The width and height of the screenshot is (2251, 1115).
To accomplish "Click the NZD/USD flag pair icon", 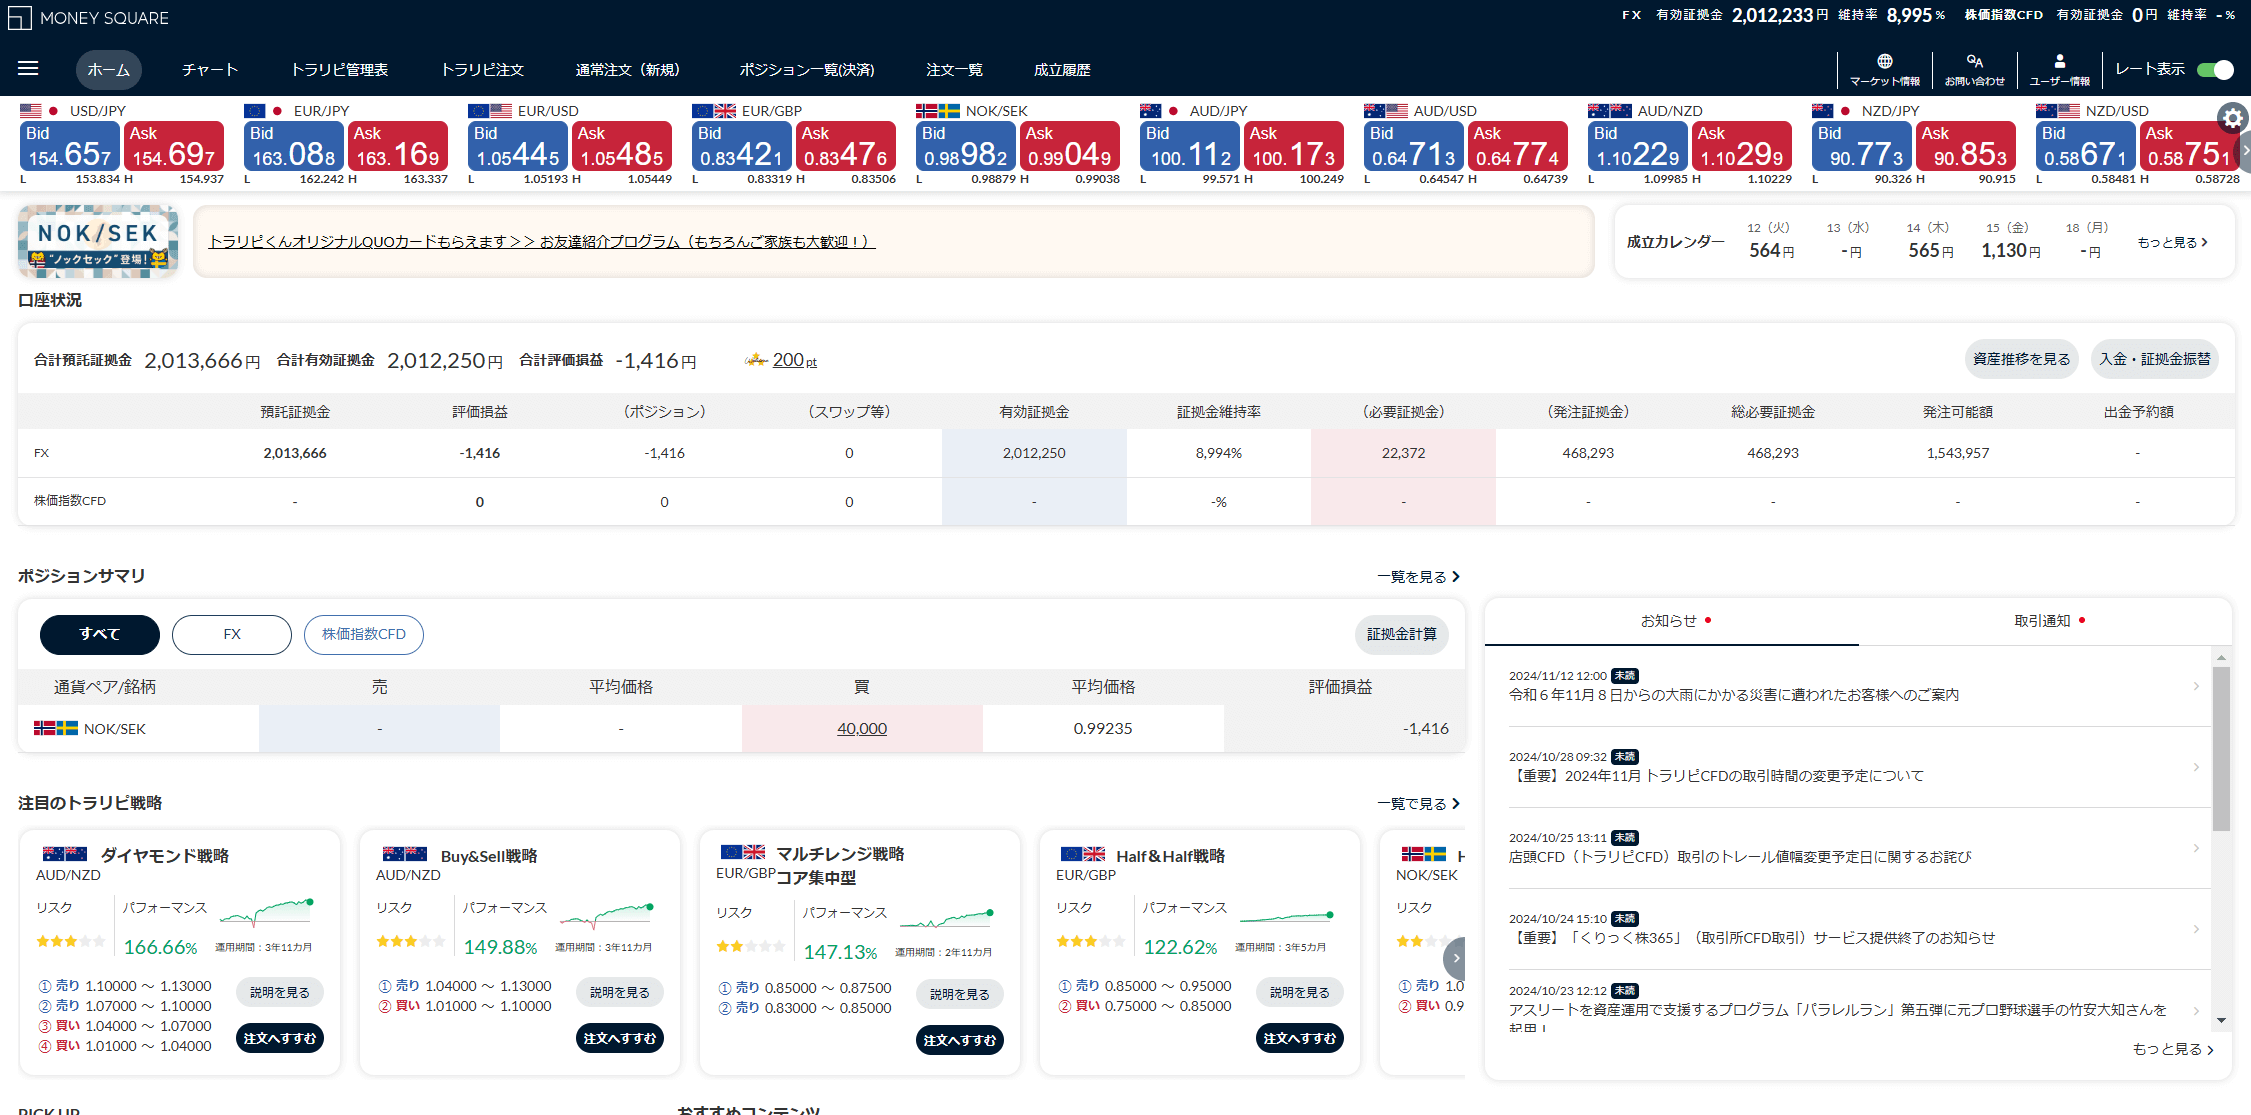I will point(2058,111).
